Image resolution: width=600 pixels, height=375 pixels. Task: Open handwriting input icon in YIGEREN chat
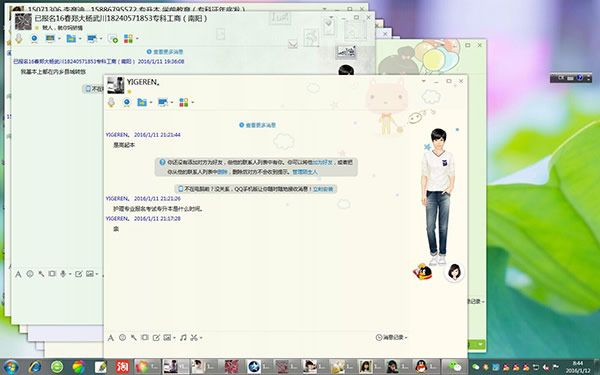pyautogui.click(x=156, y=338)
